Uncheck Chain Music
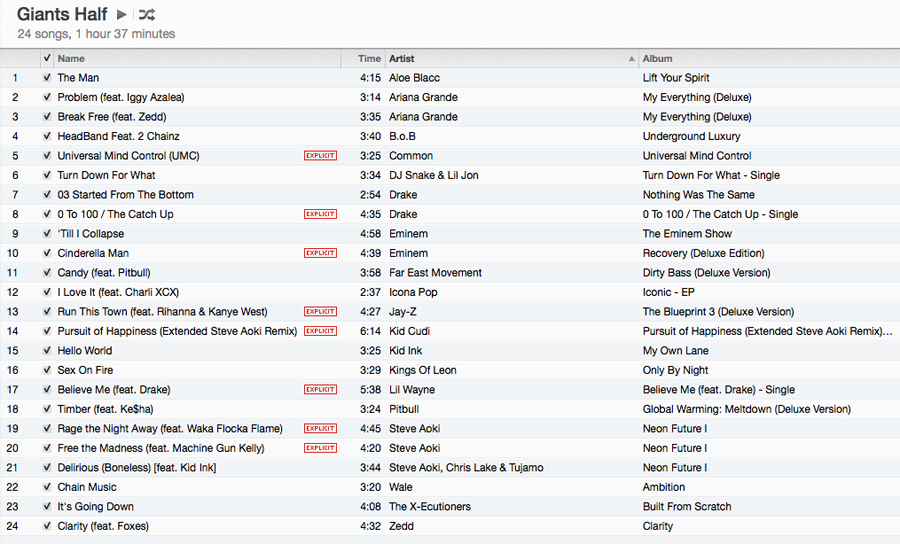Screen dimensions: 900x544 click(x=47, y=487)
